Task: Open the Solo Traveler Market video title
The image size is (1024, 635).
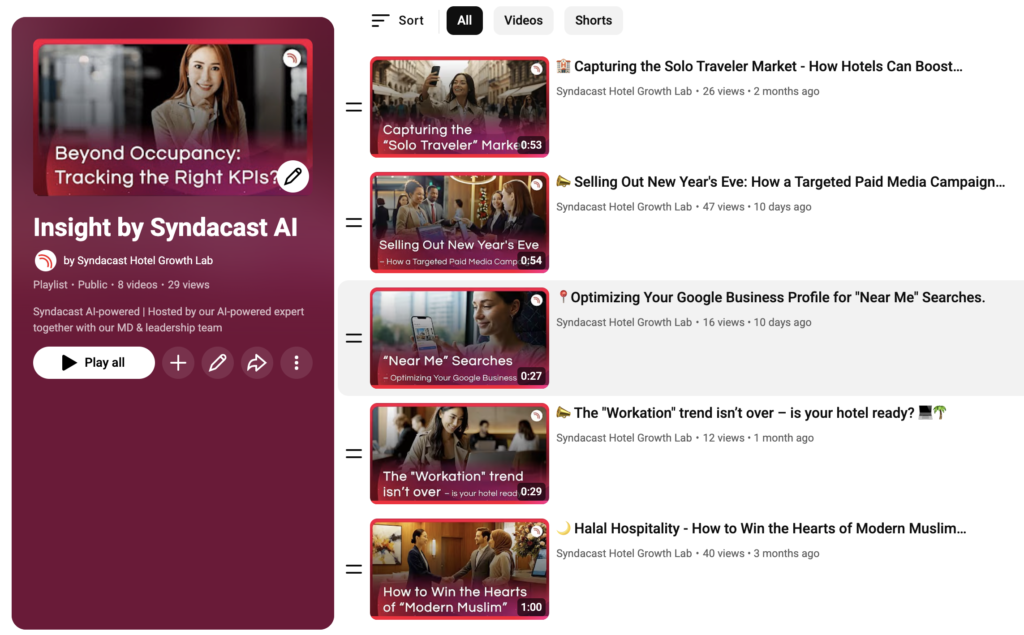Action: [767, 67]
